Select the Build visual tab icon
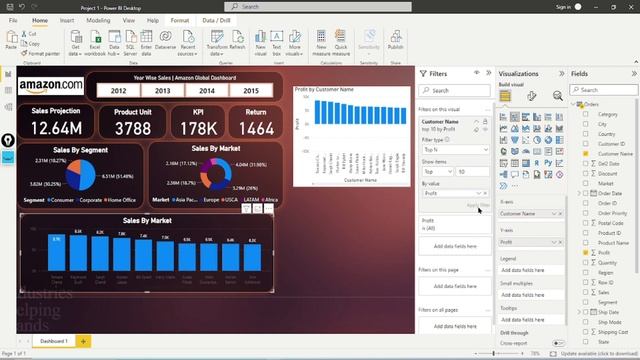This screenshot has height=360, width=640. tap(505, 96)
